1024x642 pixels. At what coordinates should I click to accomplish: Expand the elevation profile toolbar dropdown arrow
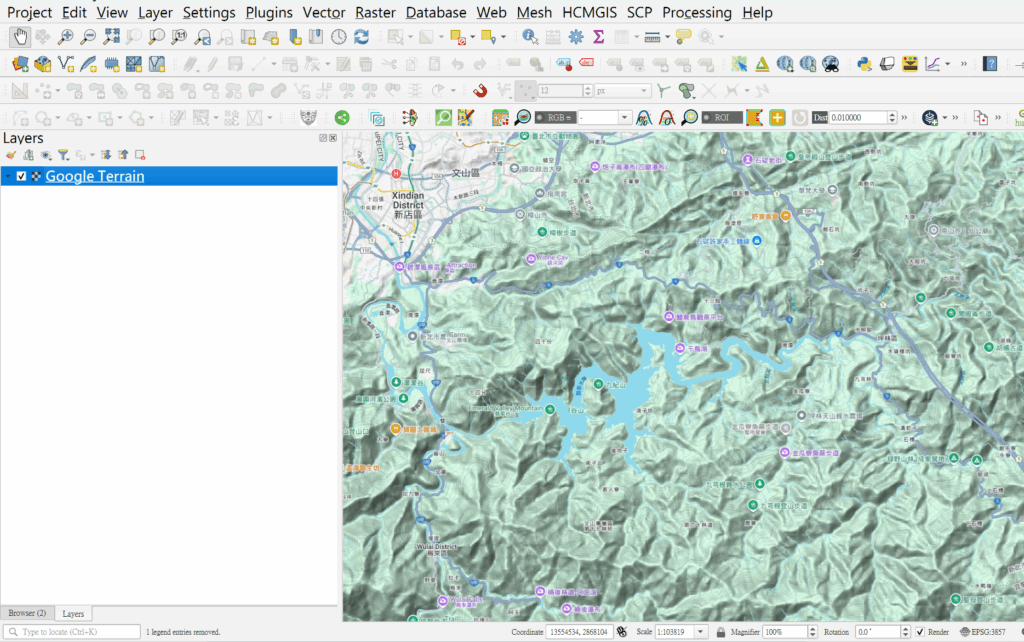click(948, 64)
